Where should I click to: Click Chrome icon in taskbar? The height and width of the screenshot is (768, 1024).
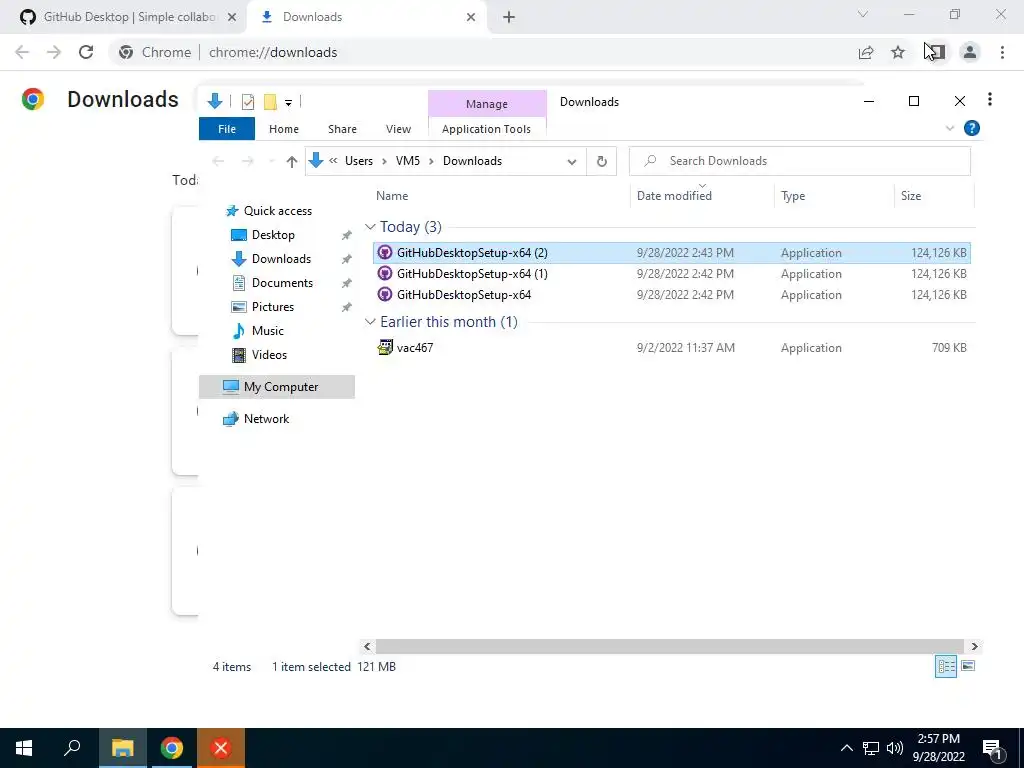pos(172,748)
